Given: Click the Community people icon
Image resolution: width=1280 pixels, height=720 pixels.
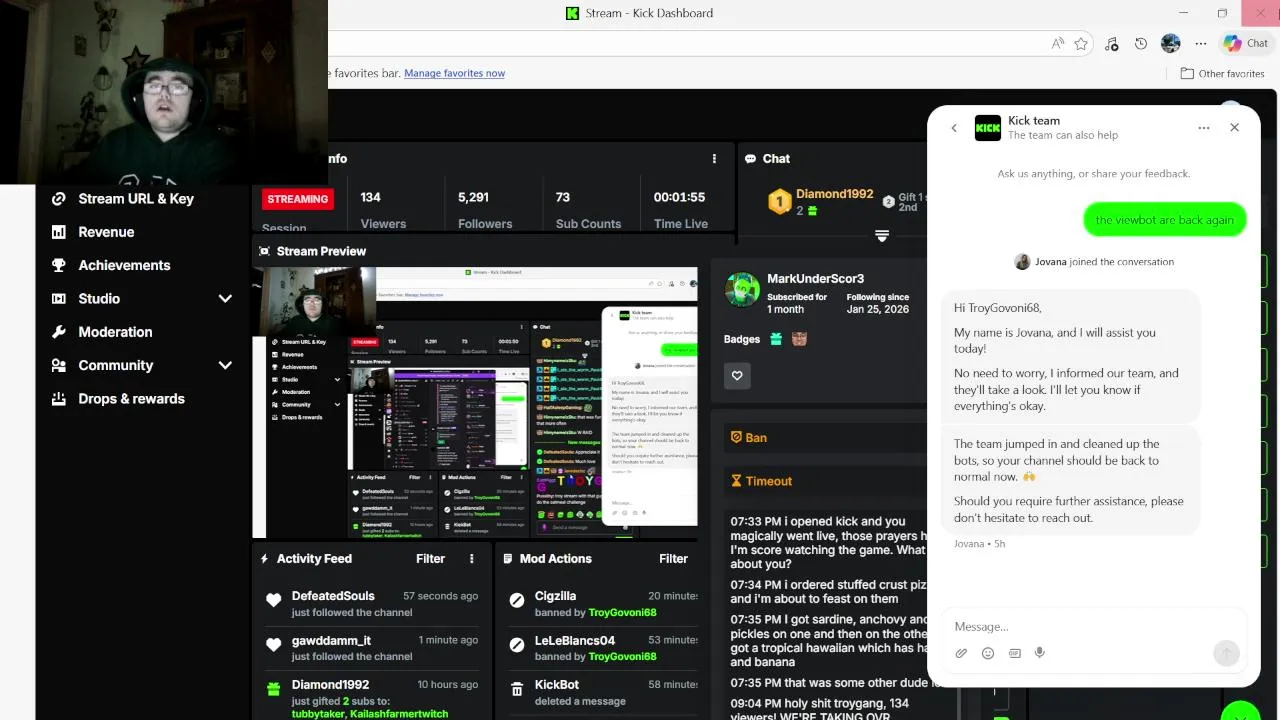Looking at the screenshot, I should (x=59, y=365).
